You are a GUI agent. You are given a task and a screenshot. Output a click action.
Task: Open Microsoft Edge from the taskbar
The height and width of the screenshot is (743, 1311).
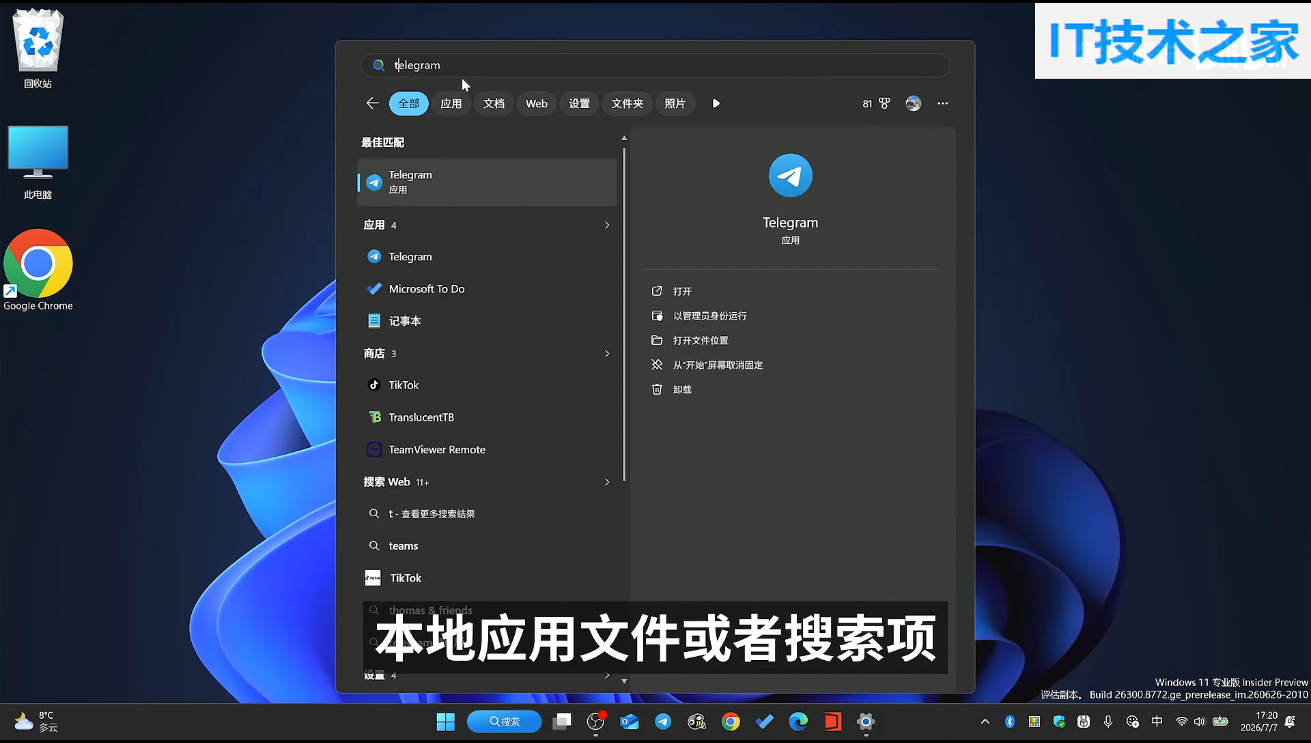(x=798, y=721)
